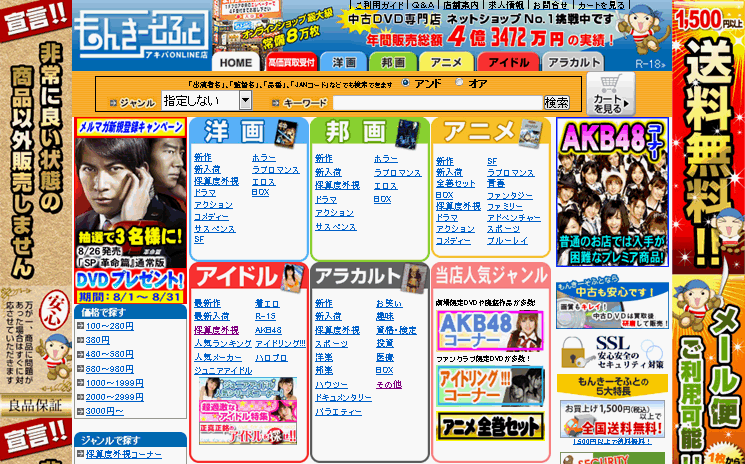Image resolution: width=745 pixels, height=464 pixels.
Task: Open ハロプロ link in the アイドル panel
Action: tap(271, 357)
